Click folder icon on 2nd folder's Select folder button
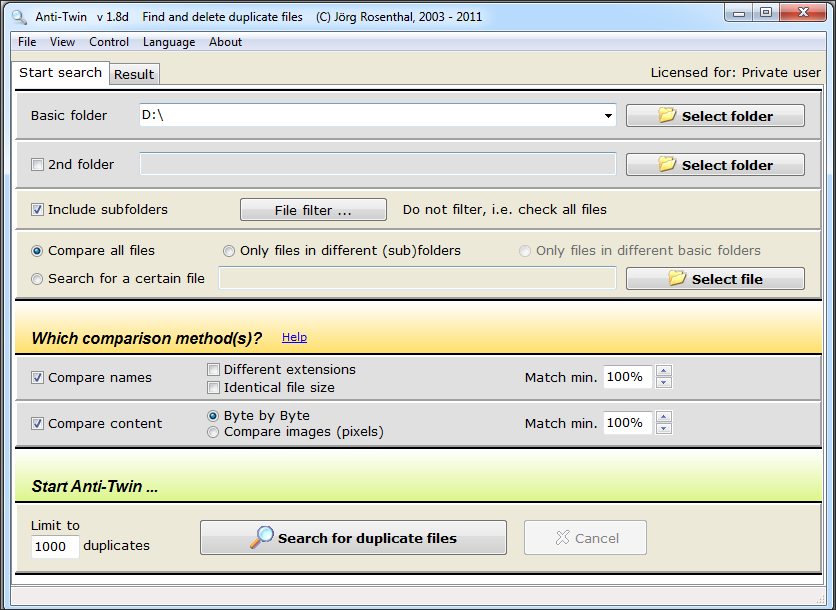This screenshot has width=836, height=610. coord(667,164)
